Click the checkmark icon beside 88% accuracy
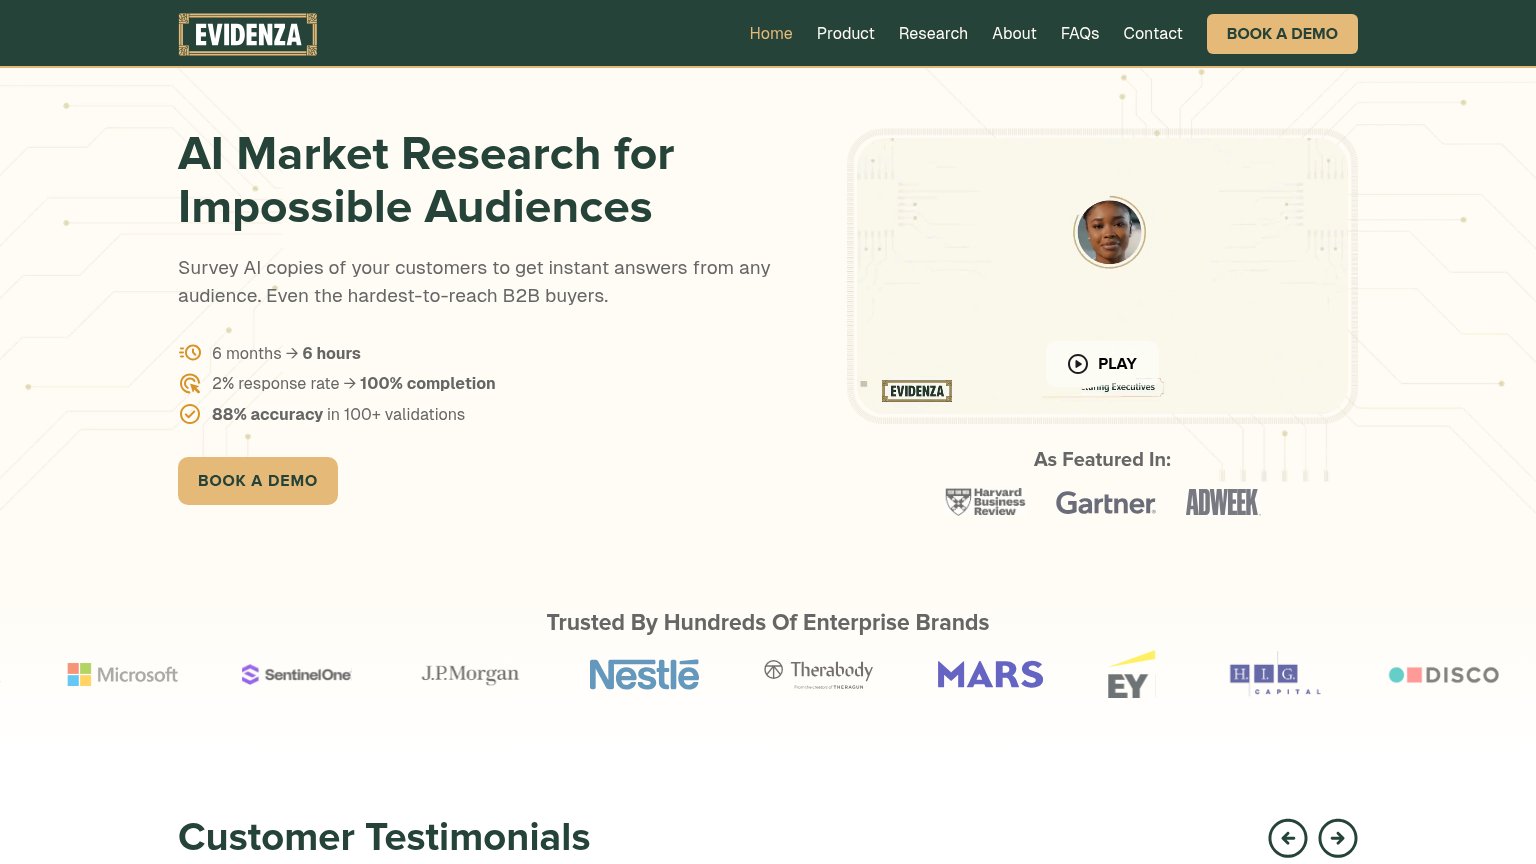This screenshot has height=864, width=1536. (190, 414)
